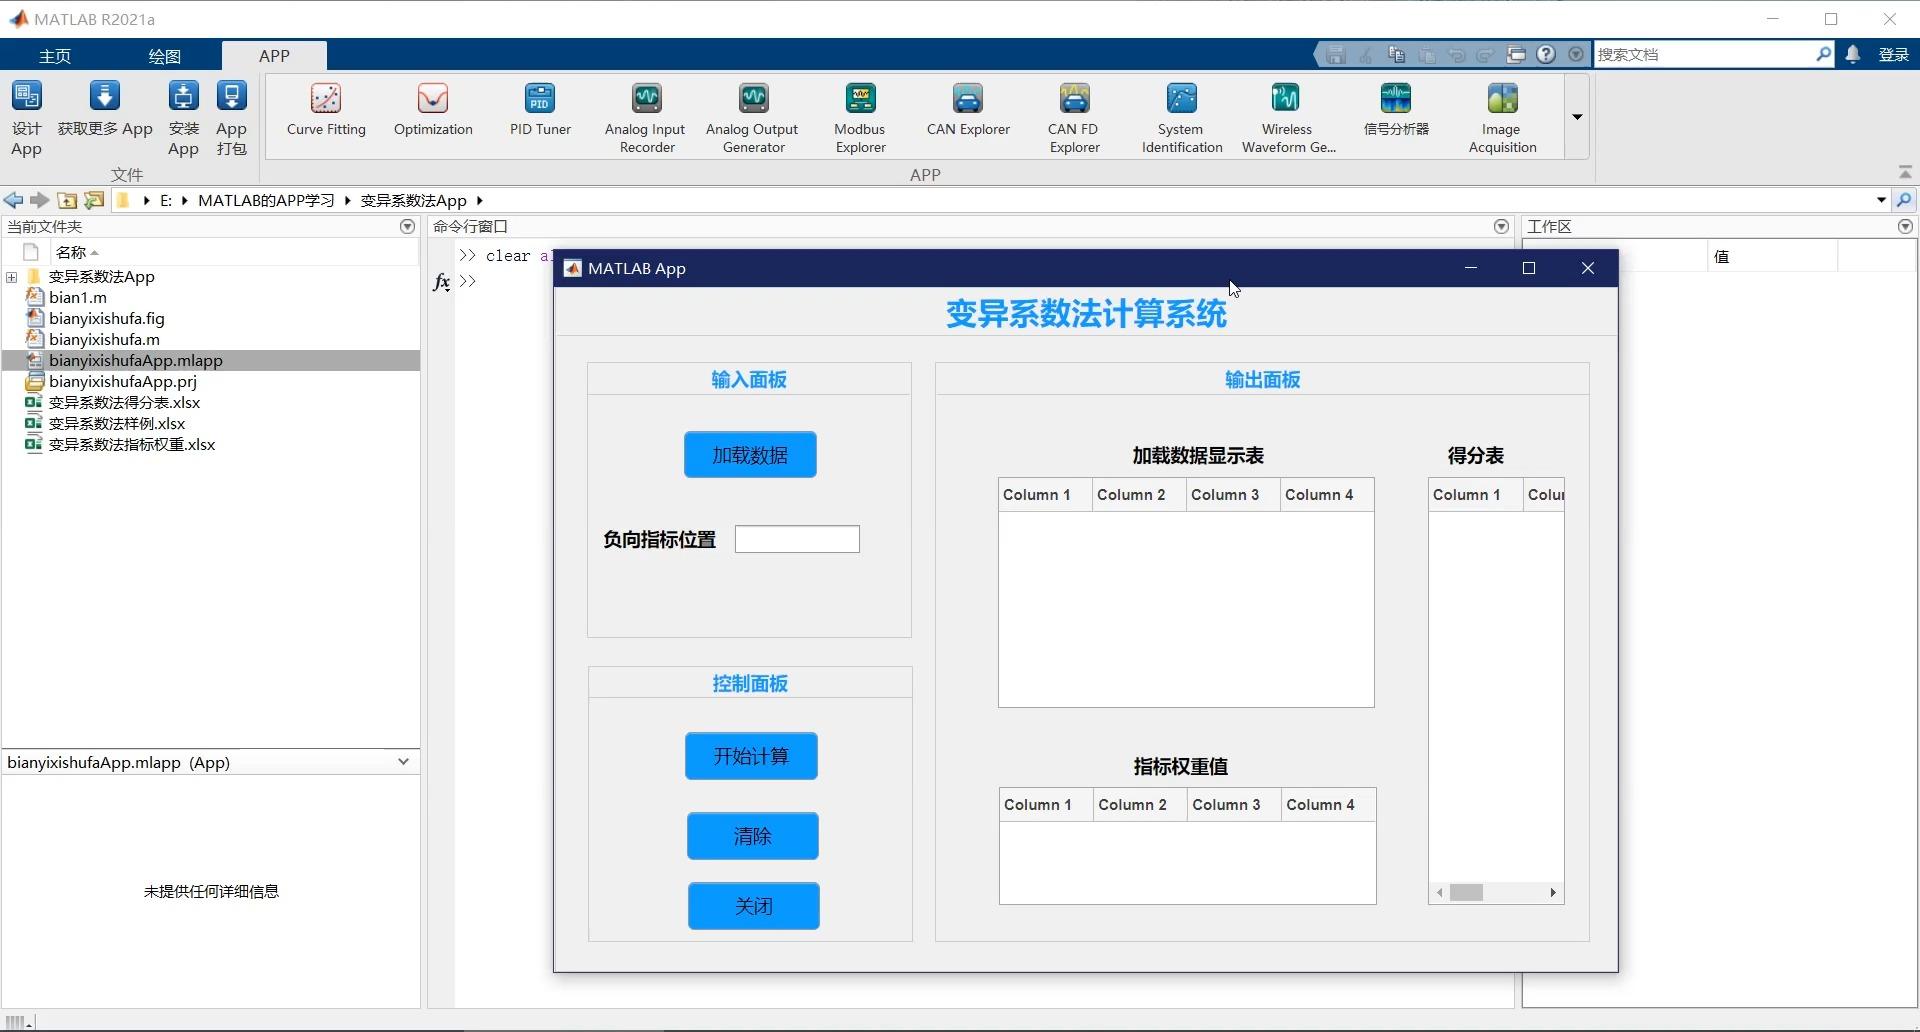Click Column 2 header in 加载数据显示表
This screenshot has height=1032, width=1920.
(1139, 495)
